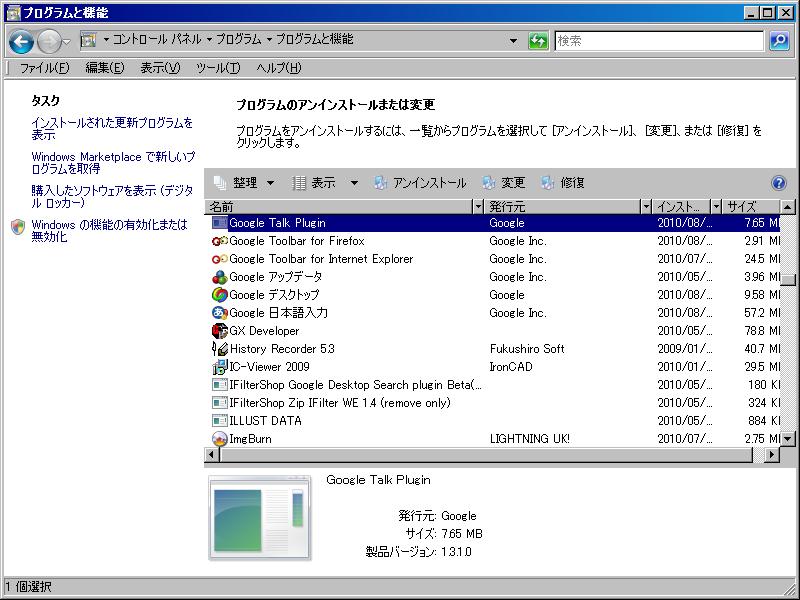This screenshot has width=800, height=600.
Task: Click the IC-Viewer 2009 icon
Action: [219, 367]
